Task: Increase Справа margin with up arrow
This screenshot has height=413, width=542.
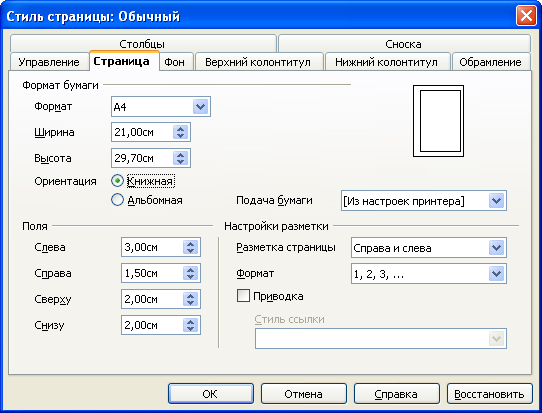Action: (x=190, y=269)
